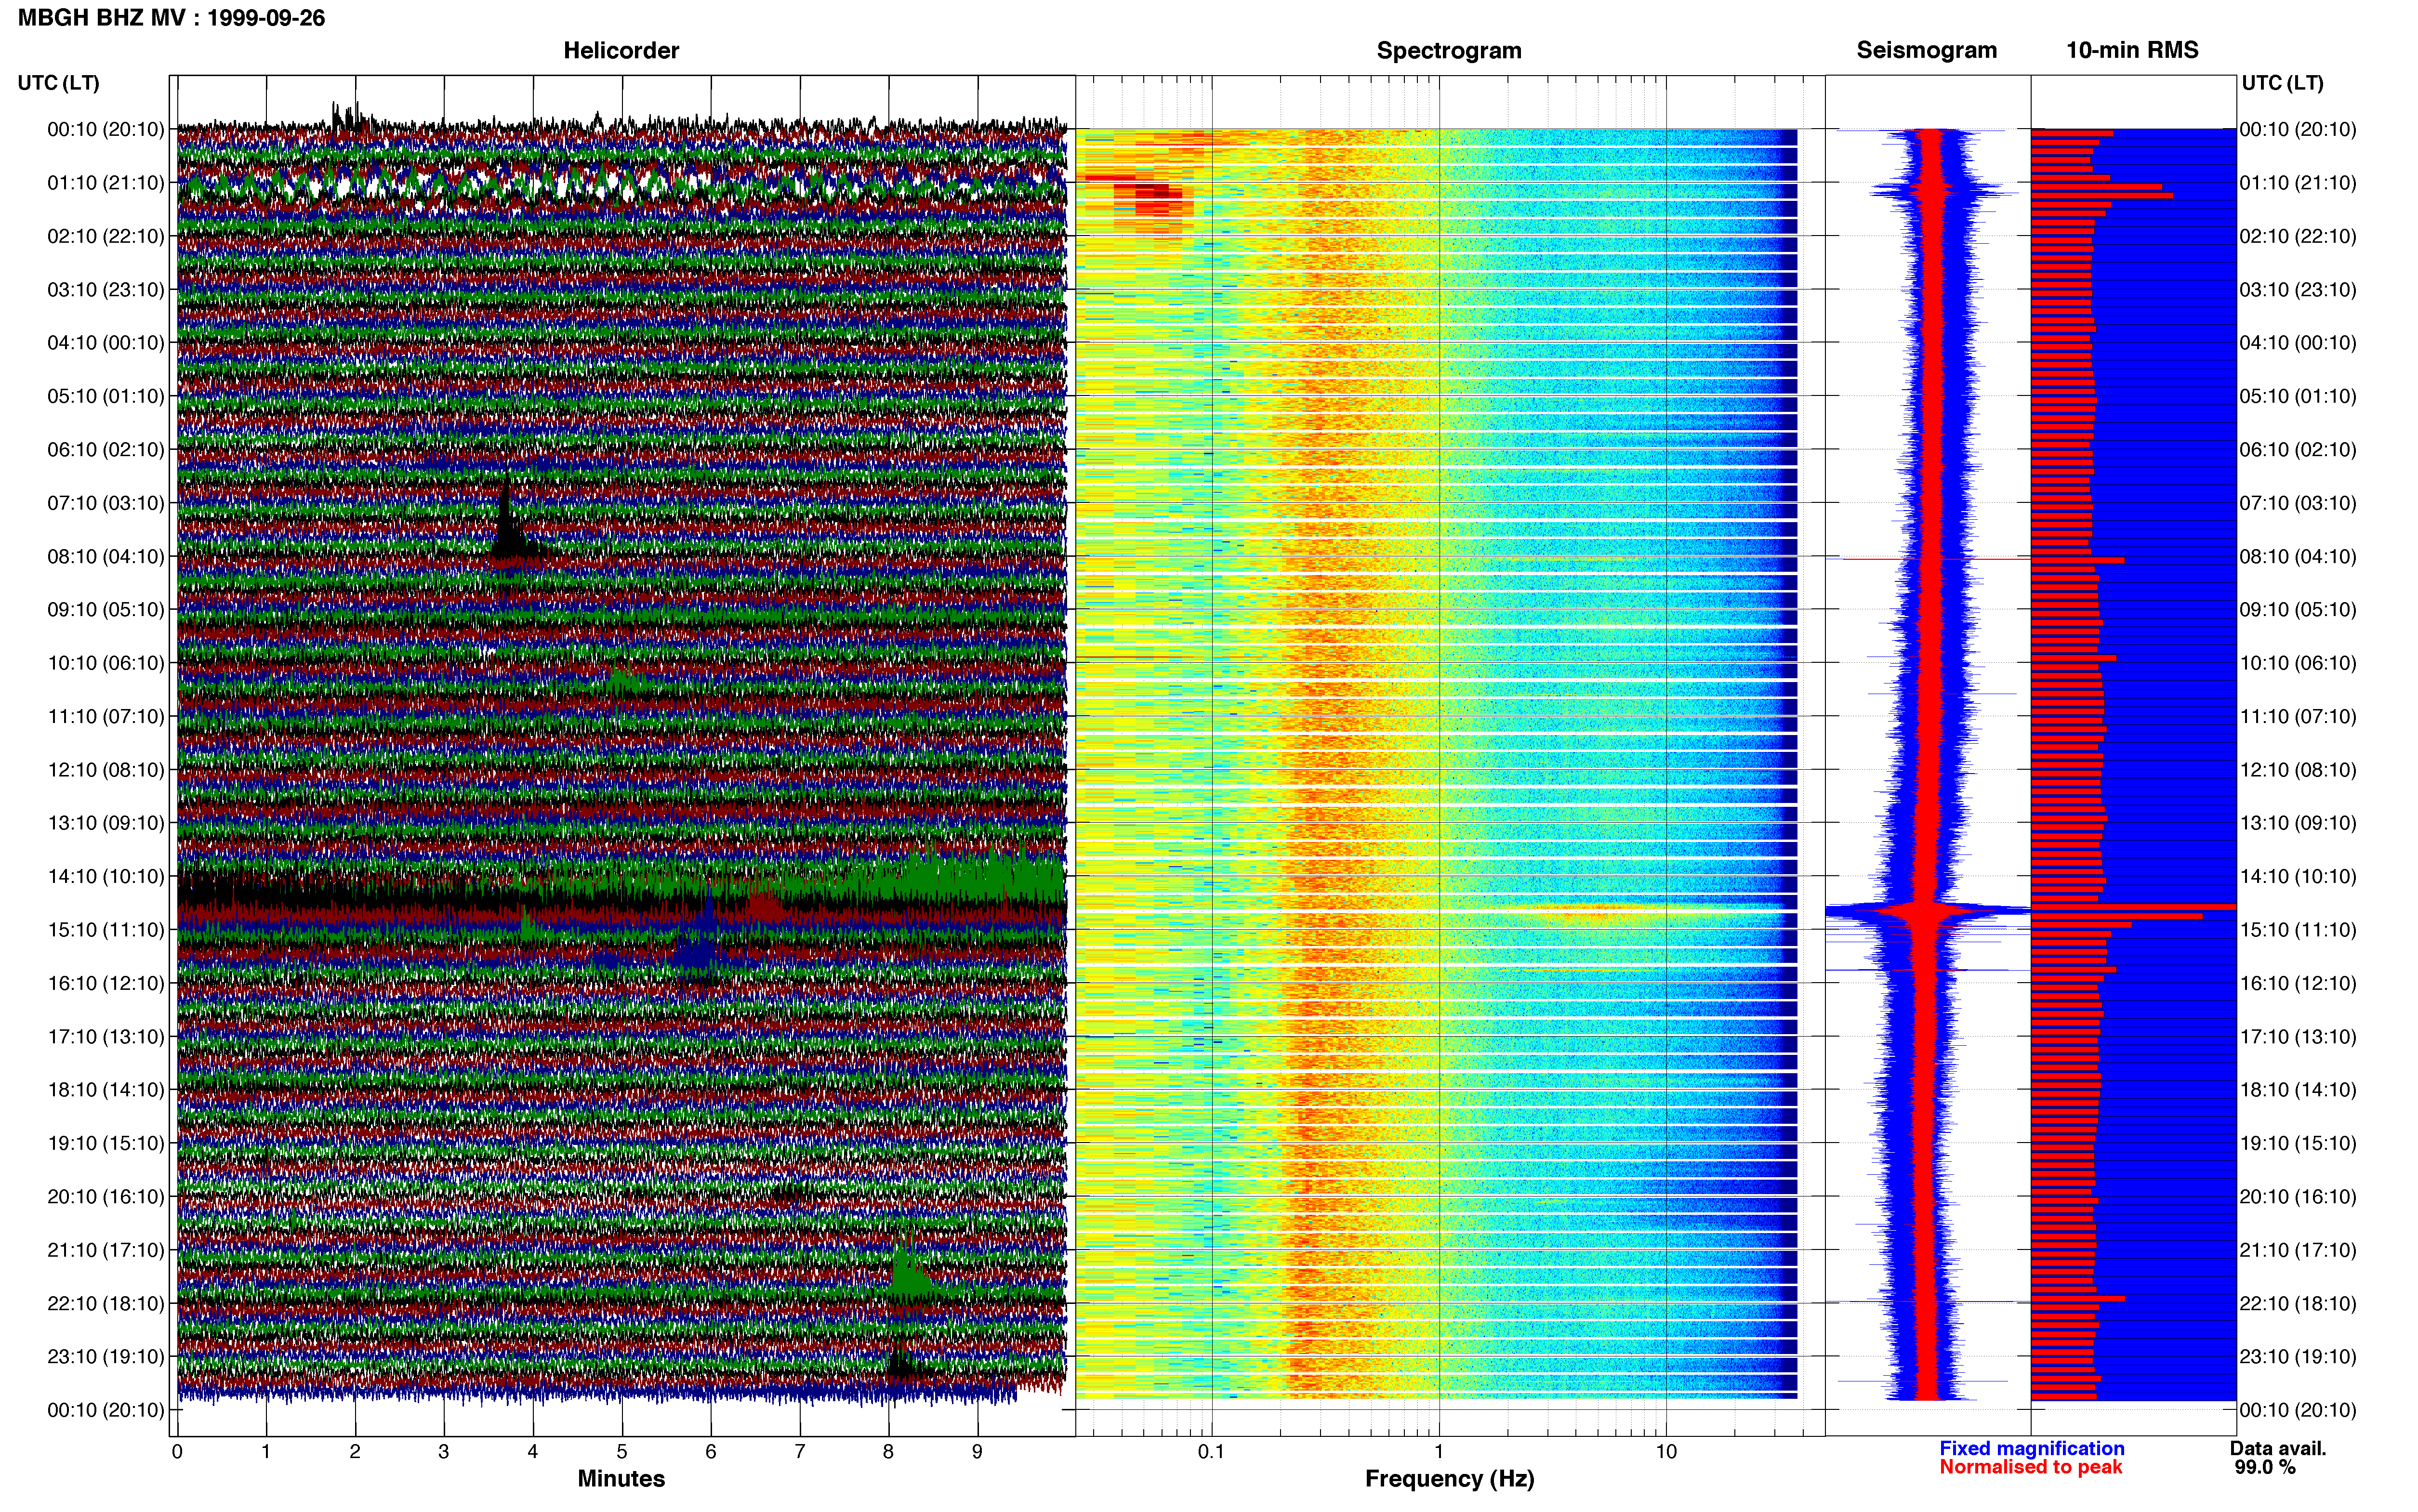Select the '10-min RMS' panel heading

[2132, 50]
